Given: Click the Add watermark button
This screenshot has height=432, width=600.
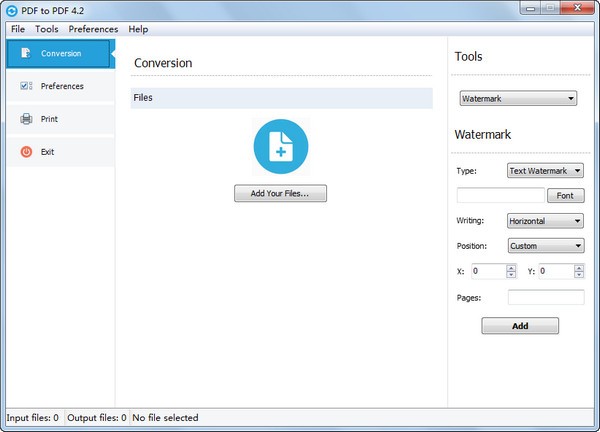Looking at the screenshot, I should [520, 326].
